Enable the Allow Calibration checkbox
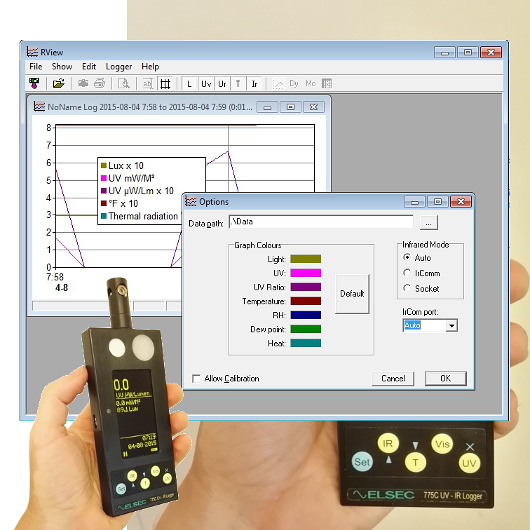Screen dimensions: 530x530 click(196, 378)
